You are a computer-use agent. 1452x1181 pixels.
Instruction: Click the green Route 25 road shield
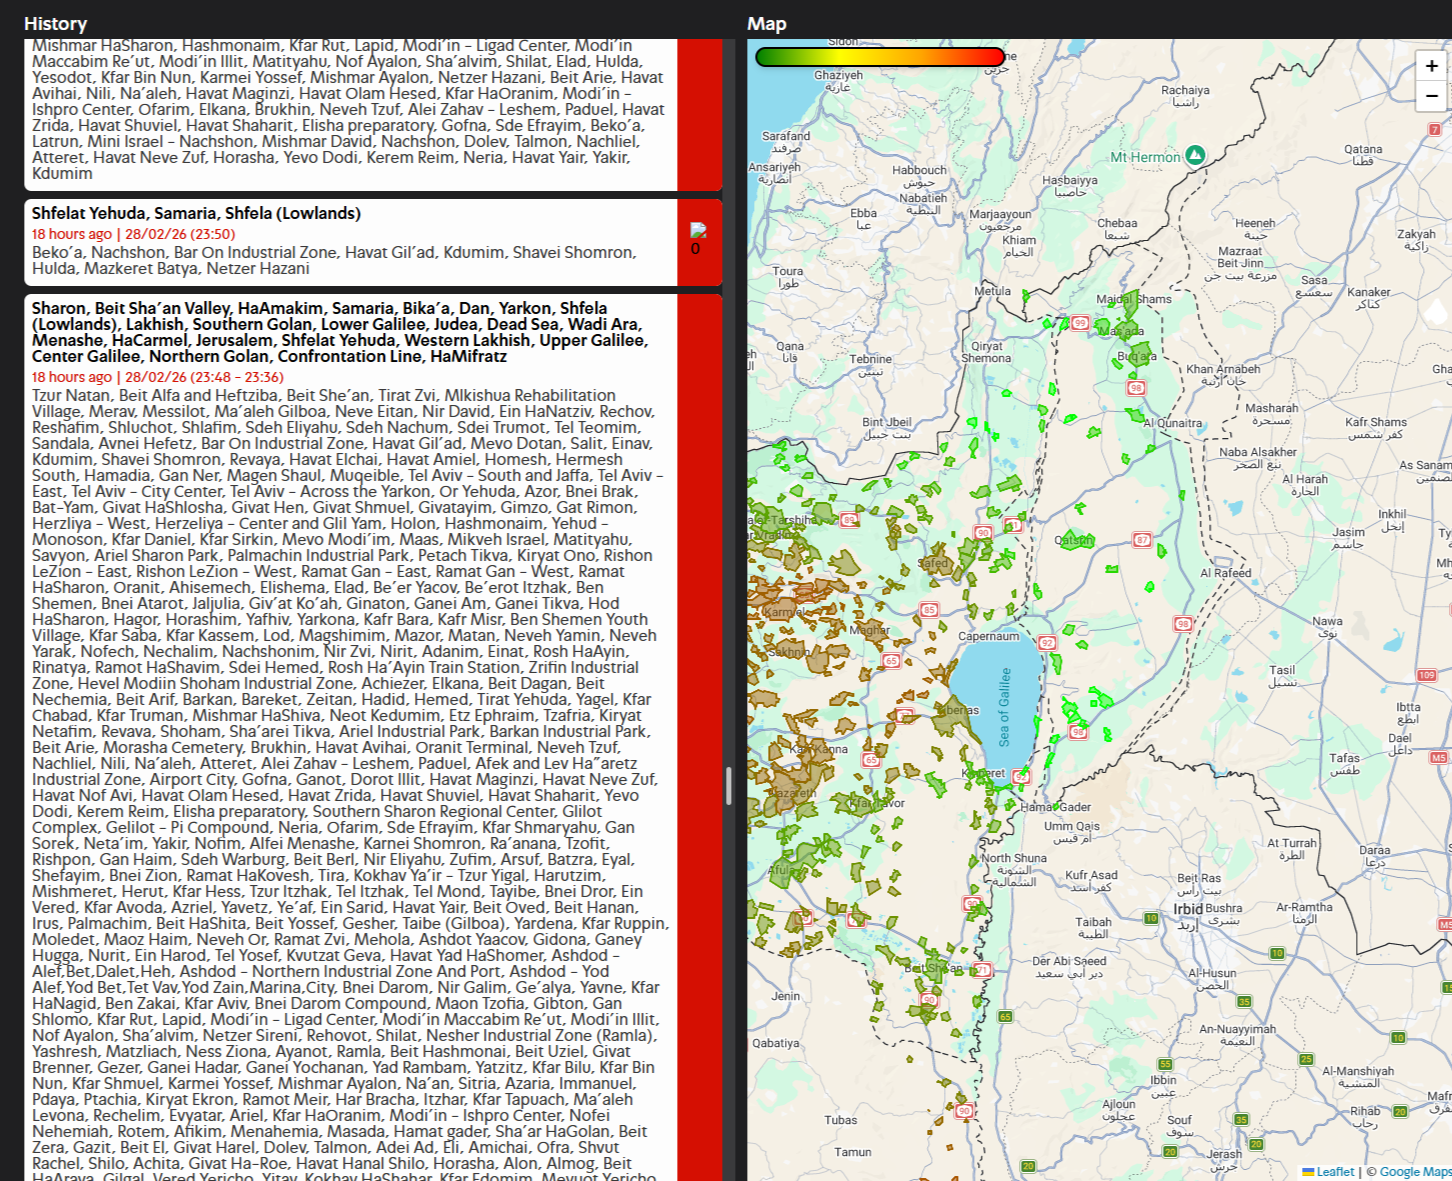tap(1306, 1059)
